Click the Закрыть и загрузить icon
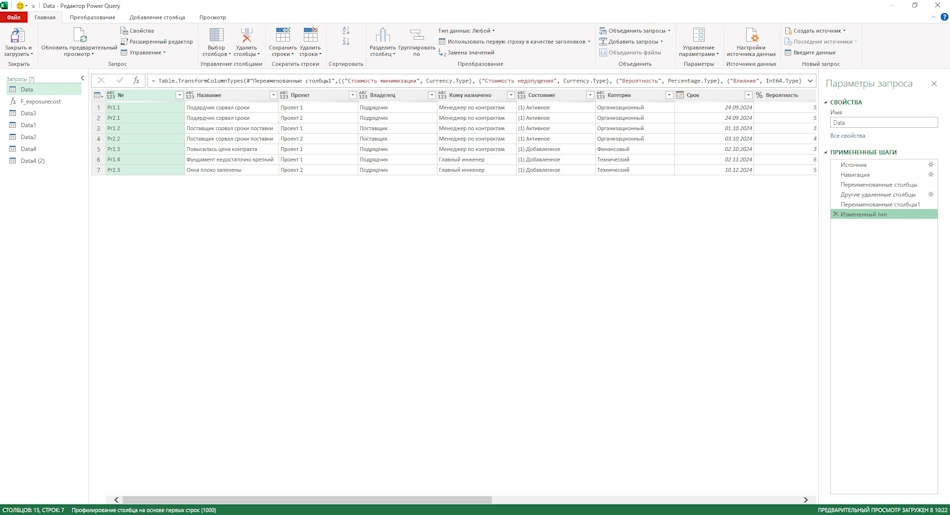This screenshot has height=515, width=950. point(18,36)
